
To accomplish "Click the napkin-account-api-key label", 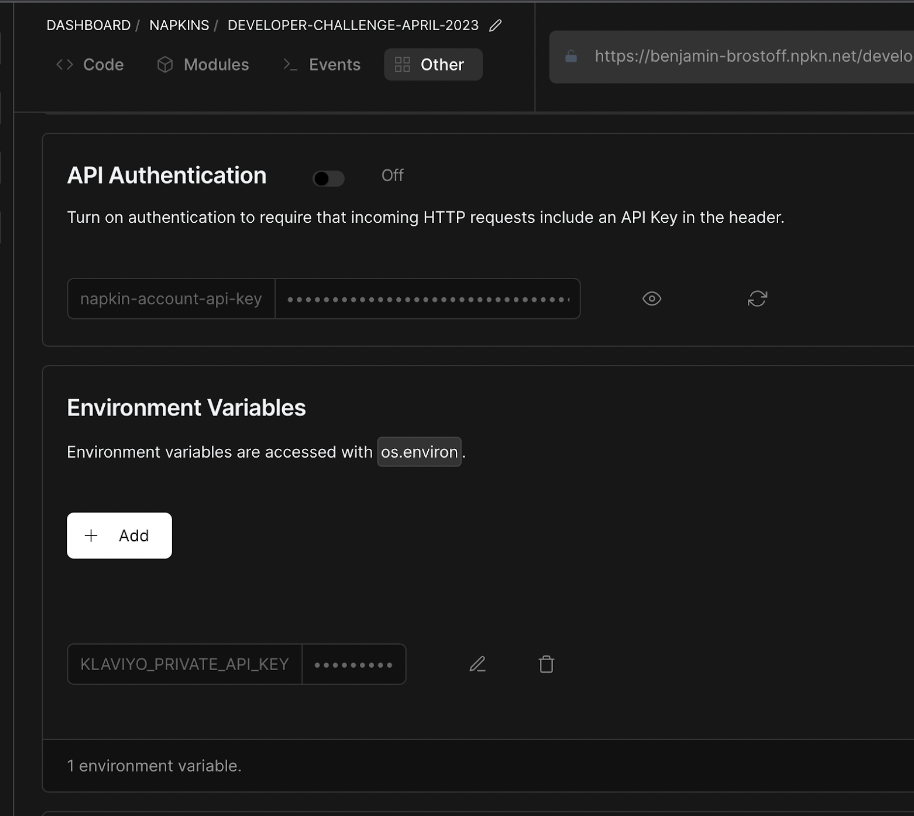I will coord(171,299).
